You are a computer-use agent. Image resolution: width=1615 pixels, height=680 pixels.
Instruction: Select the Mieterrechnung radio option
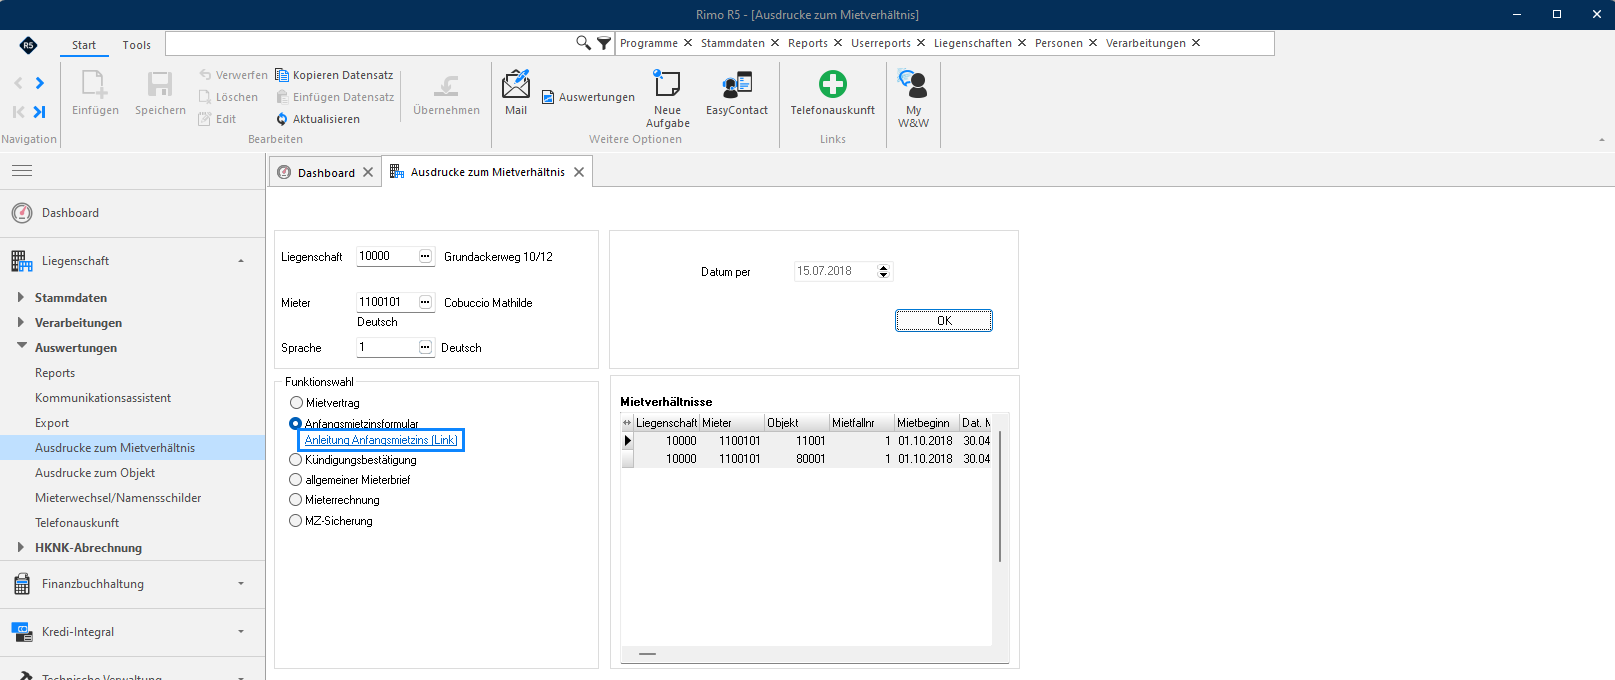tap(296, 500)
